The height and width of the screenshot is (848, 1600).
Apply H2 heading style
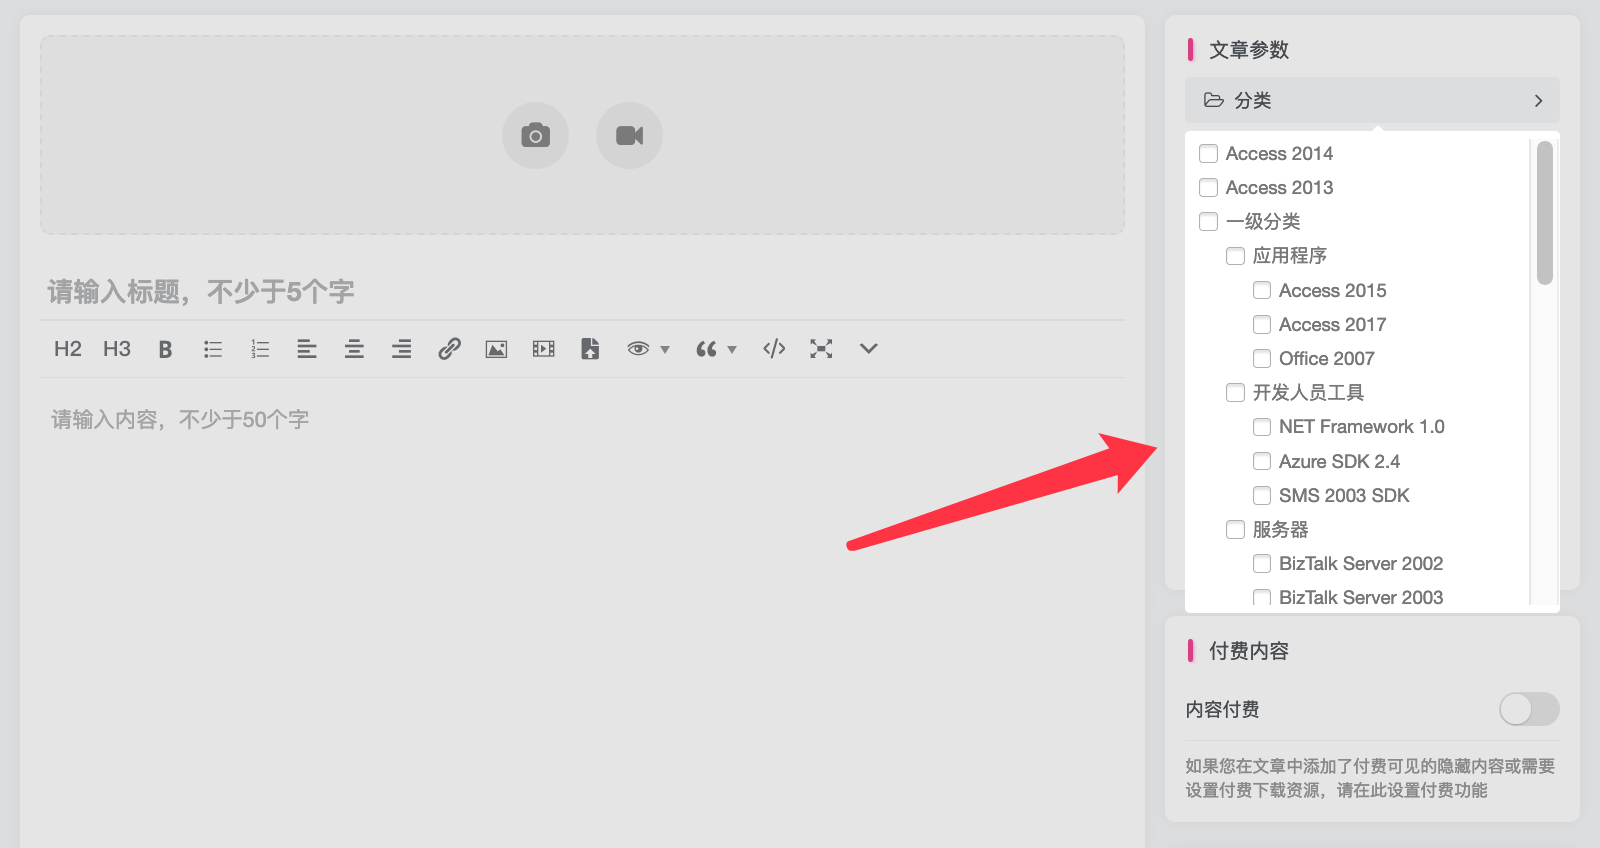68,349
